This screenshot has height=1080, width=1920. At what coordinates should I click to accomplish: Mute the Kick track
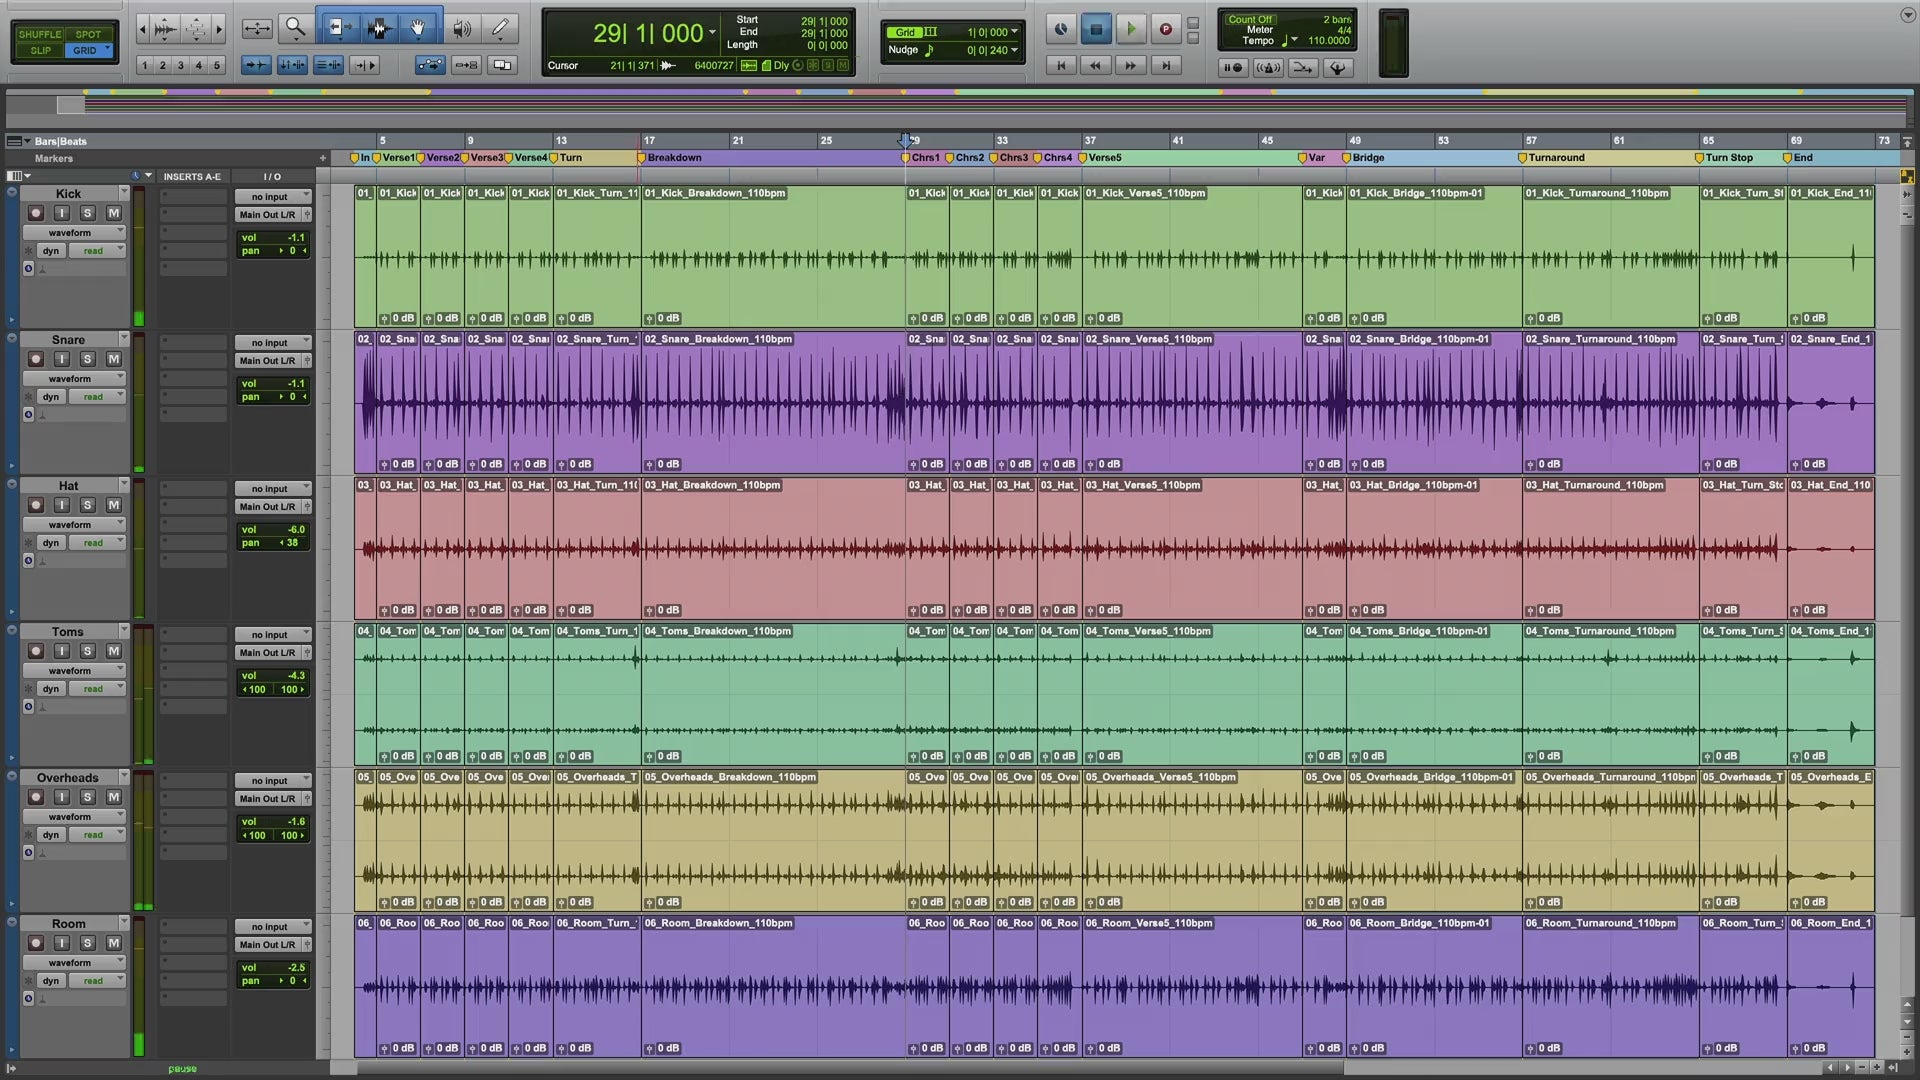pos(114,213)
